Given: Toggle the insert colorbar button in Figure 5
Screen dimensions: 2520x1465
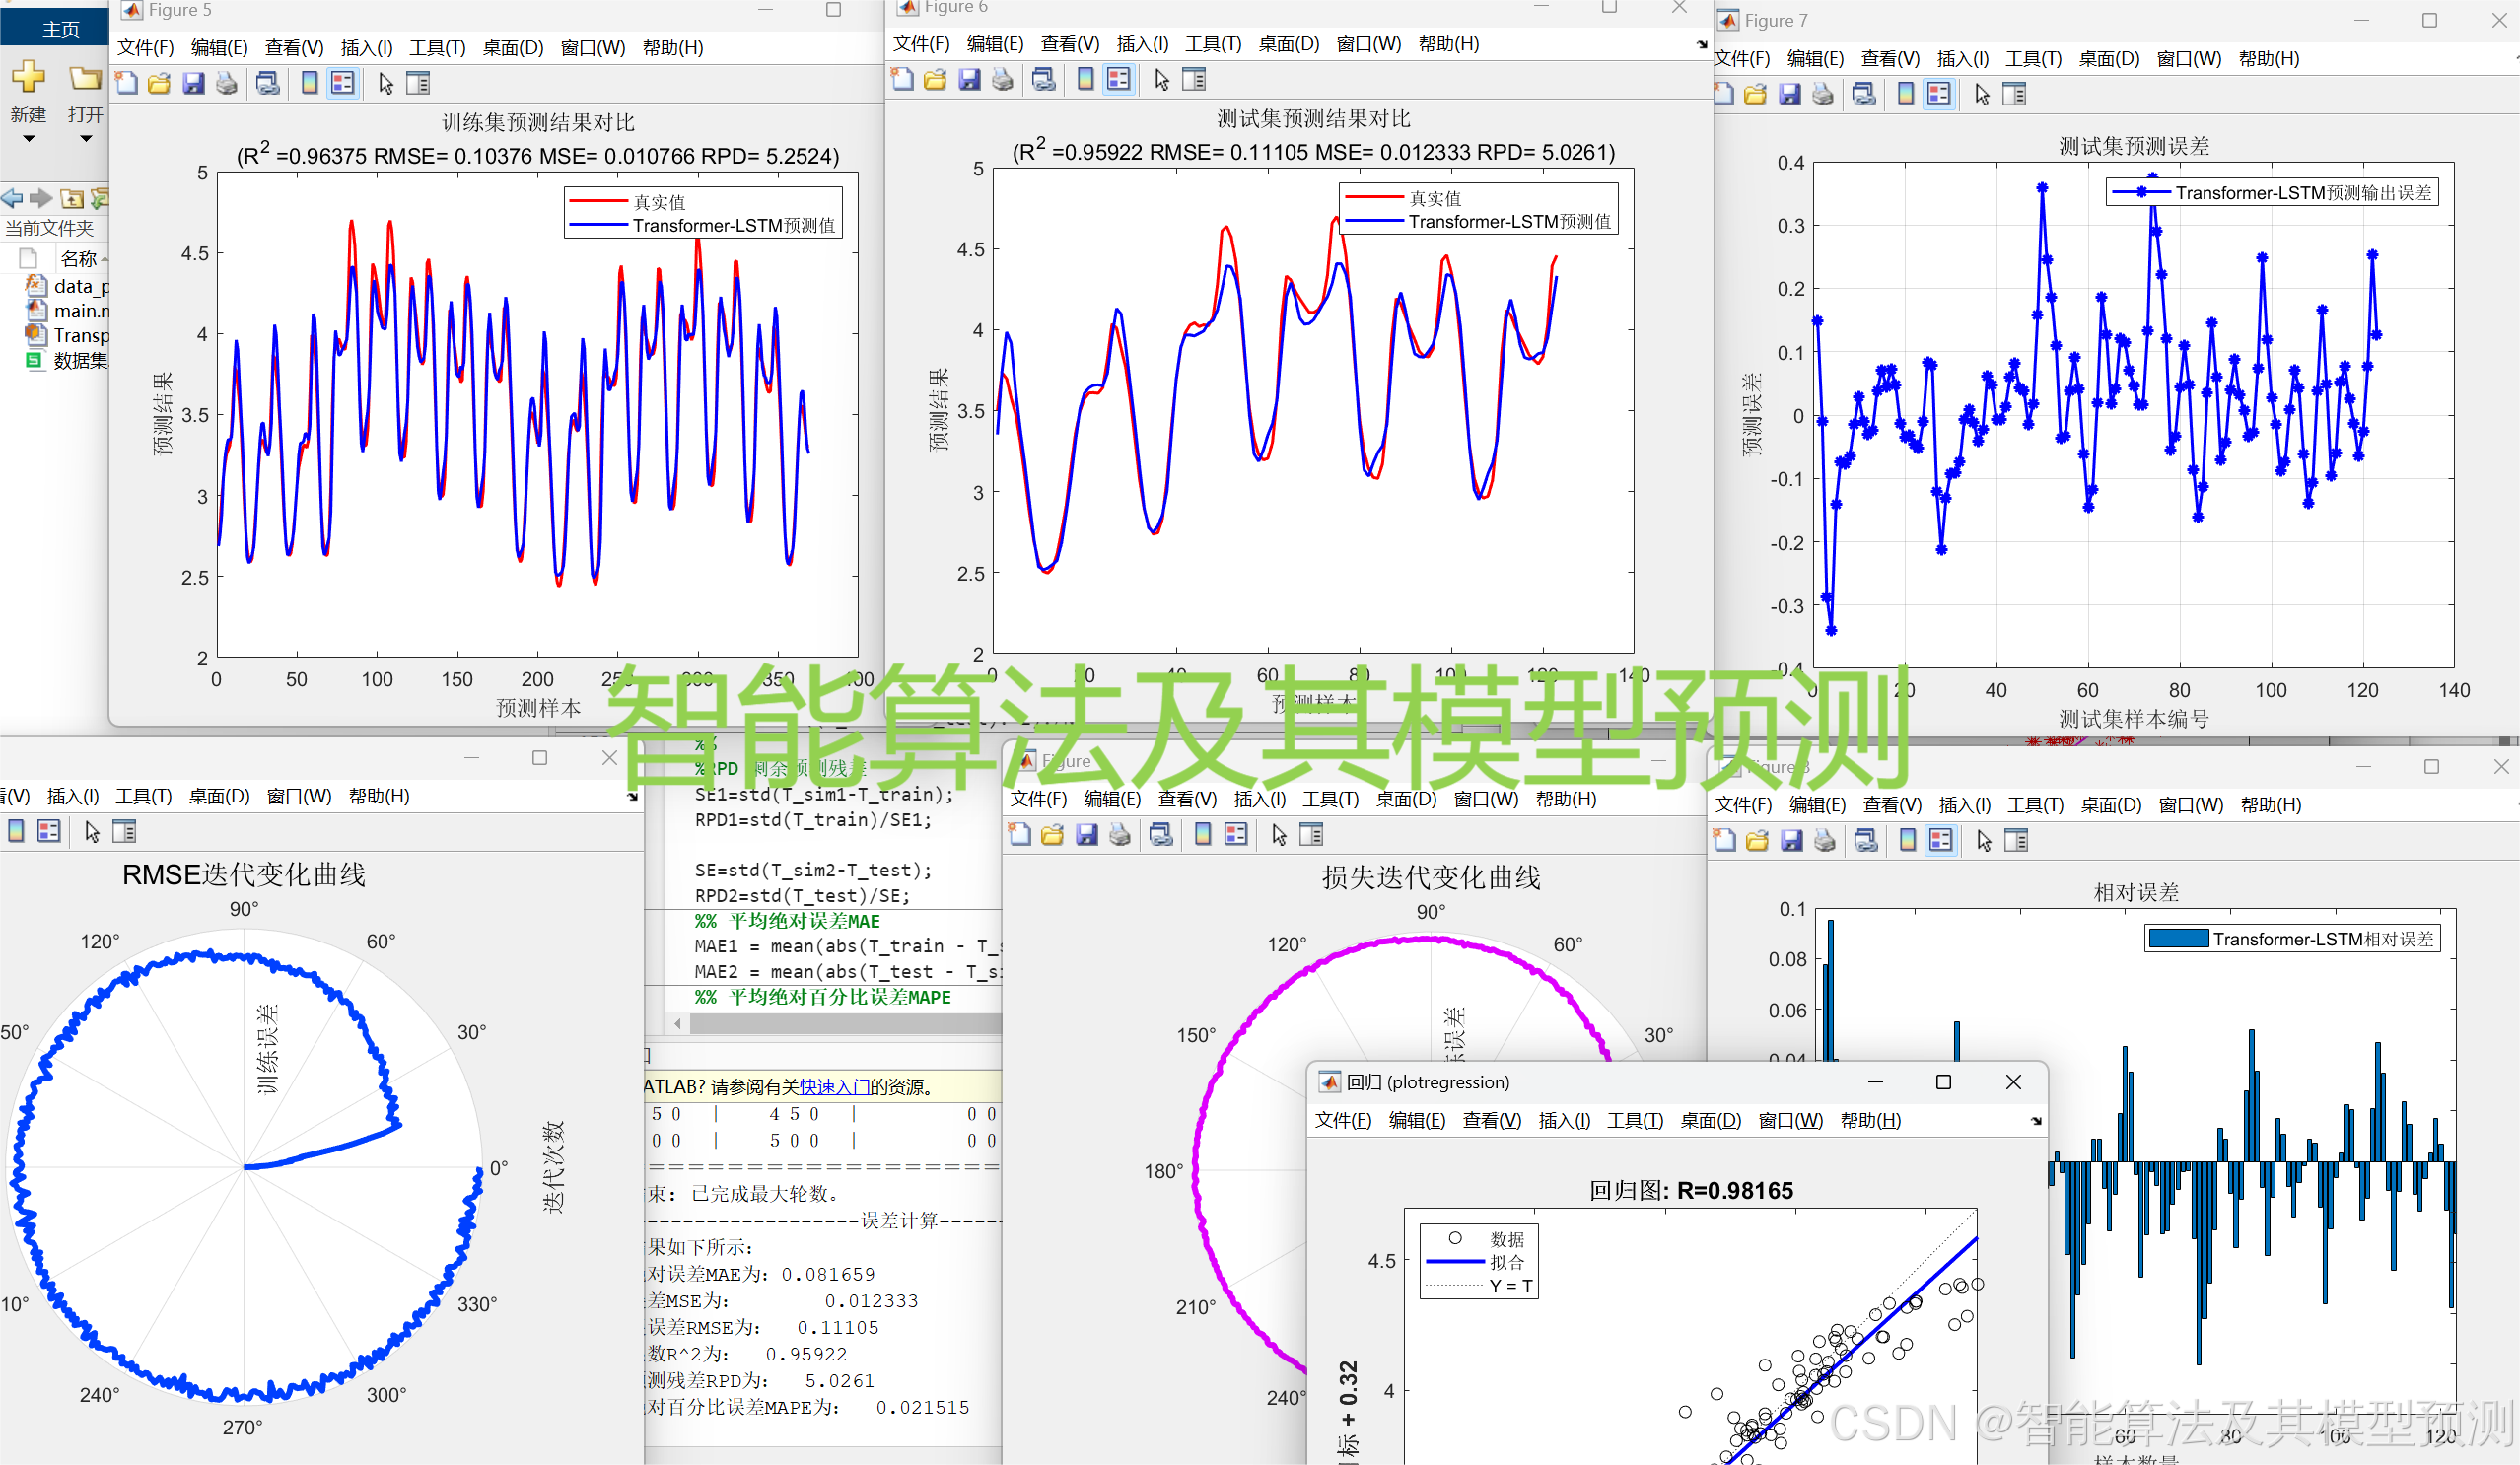Looking at the screenshot, I should tap(309, 83).
